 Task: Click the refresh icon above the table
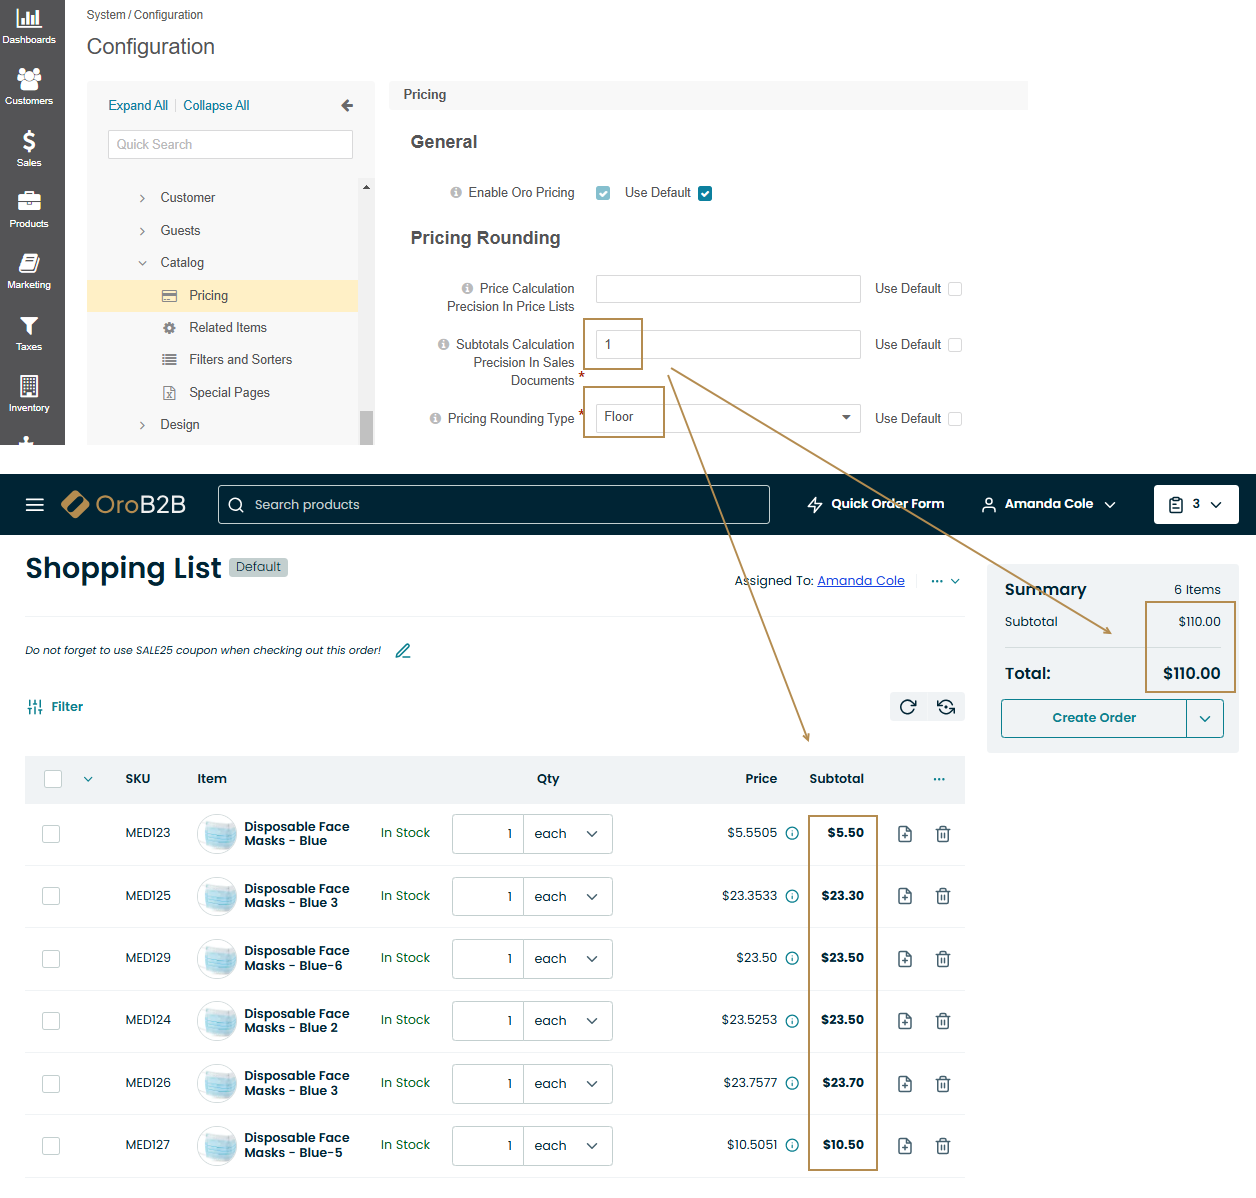pyautogui.click(x=908, y=707)
